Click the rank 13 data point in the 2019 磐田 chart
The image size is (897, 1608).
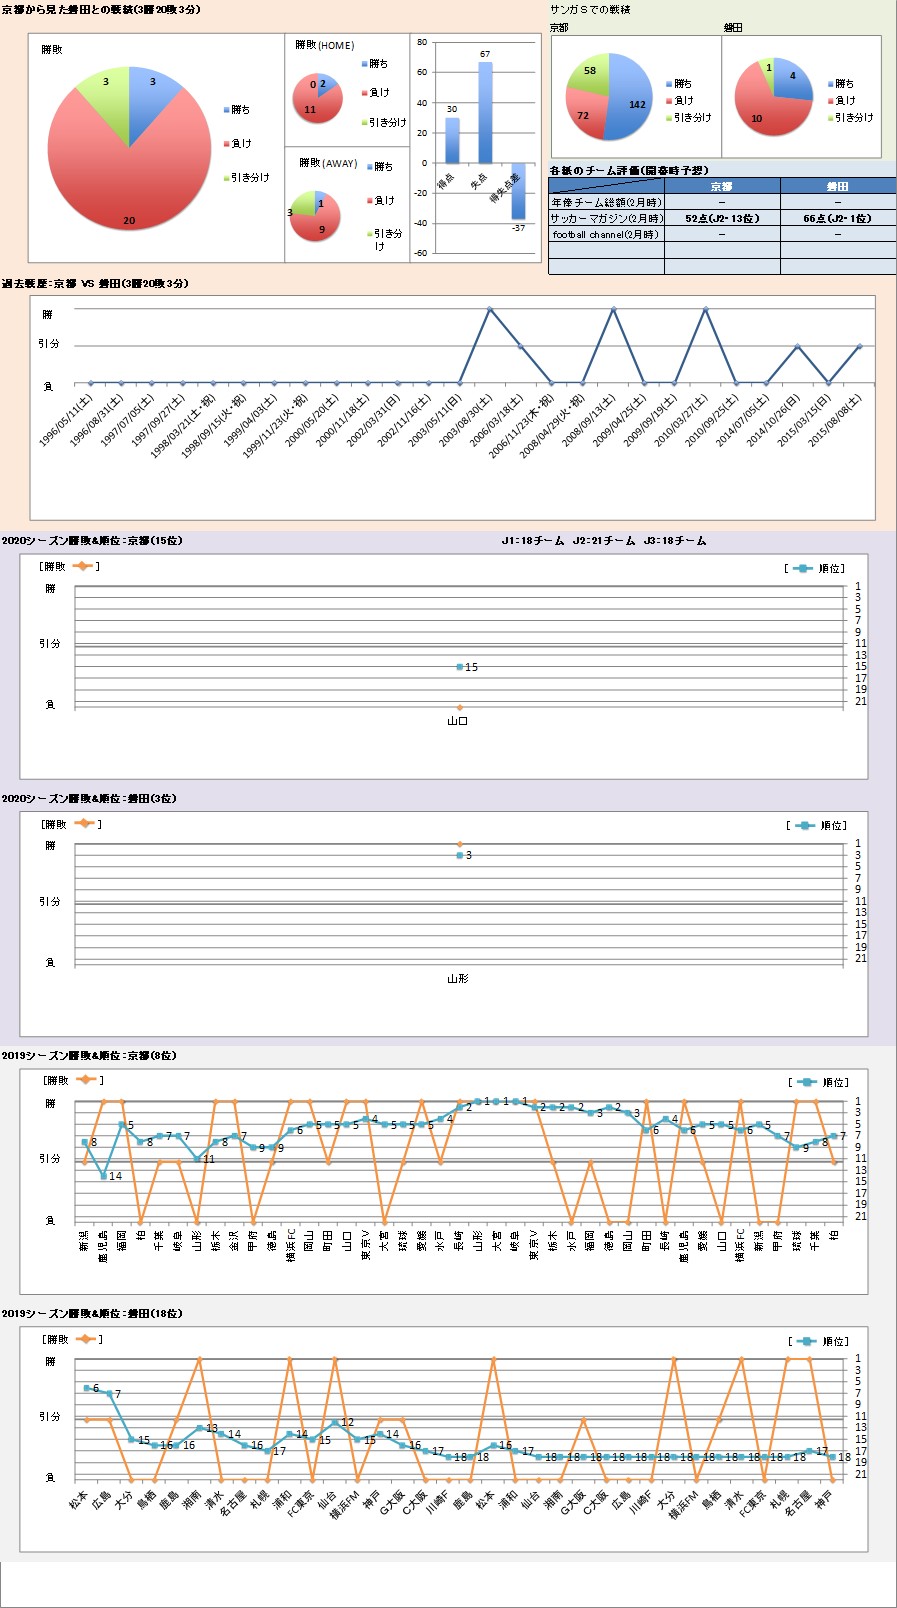199,1428
